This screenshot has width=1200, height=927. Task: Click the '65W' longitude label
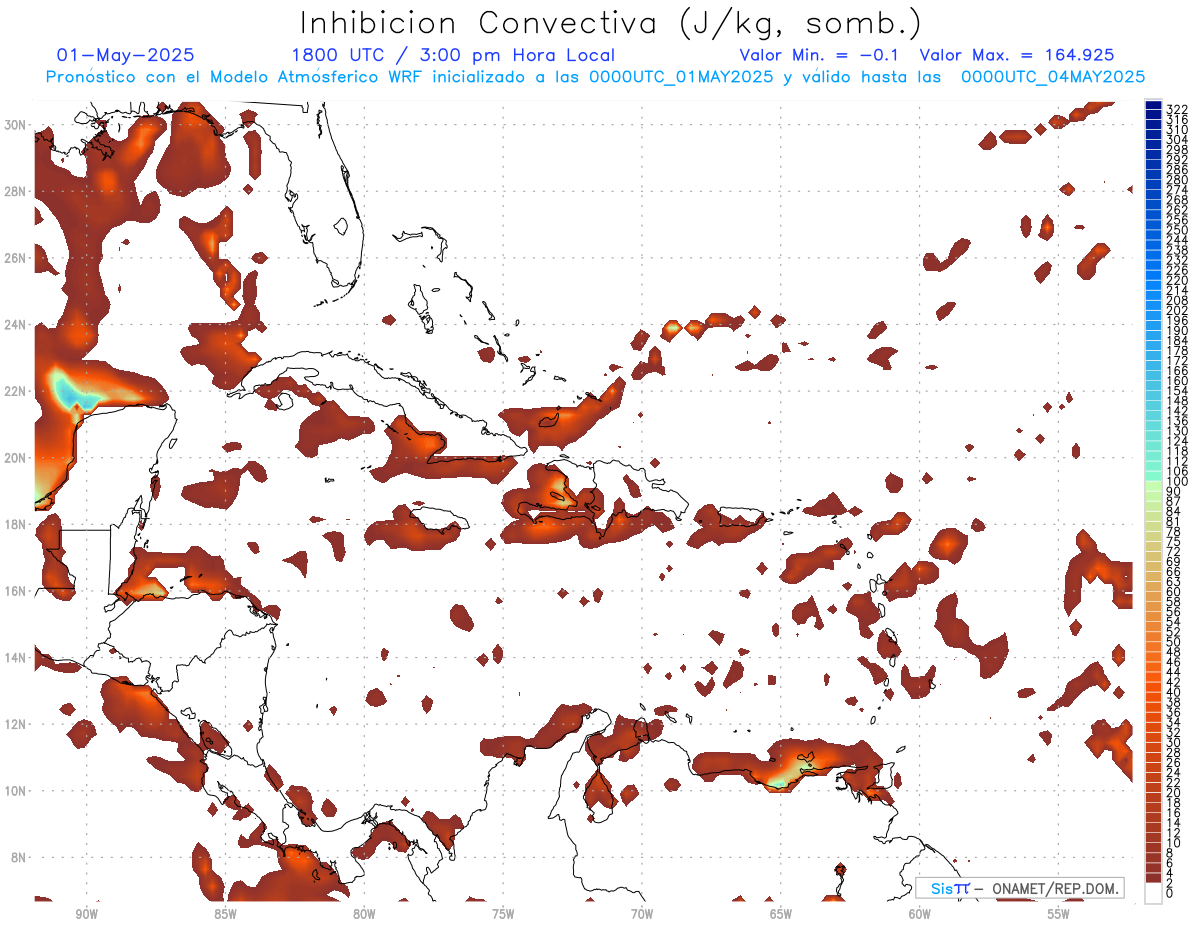point(781,914)
